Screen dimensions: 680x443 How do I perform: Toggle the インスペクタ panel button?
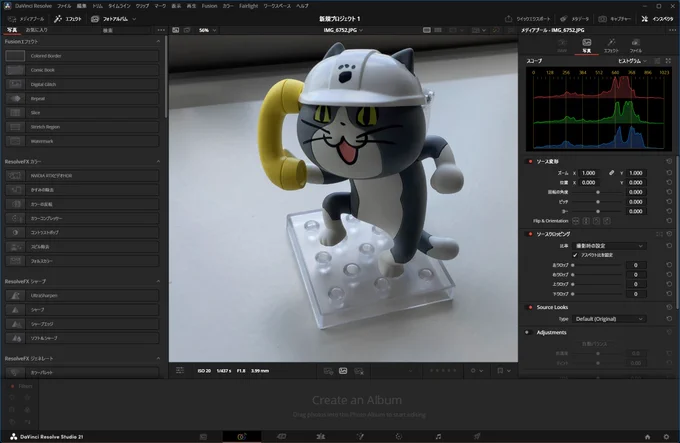657,19
